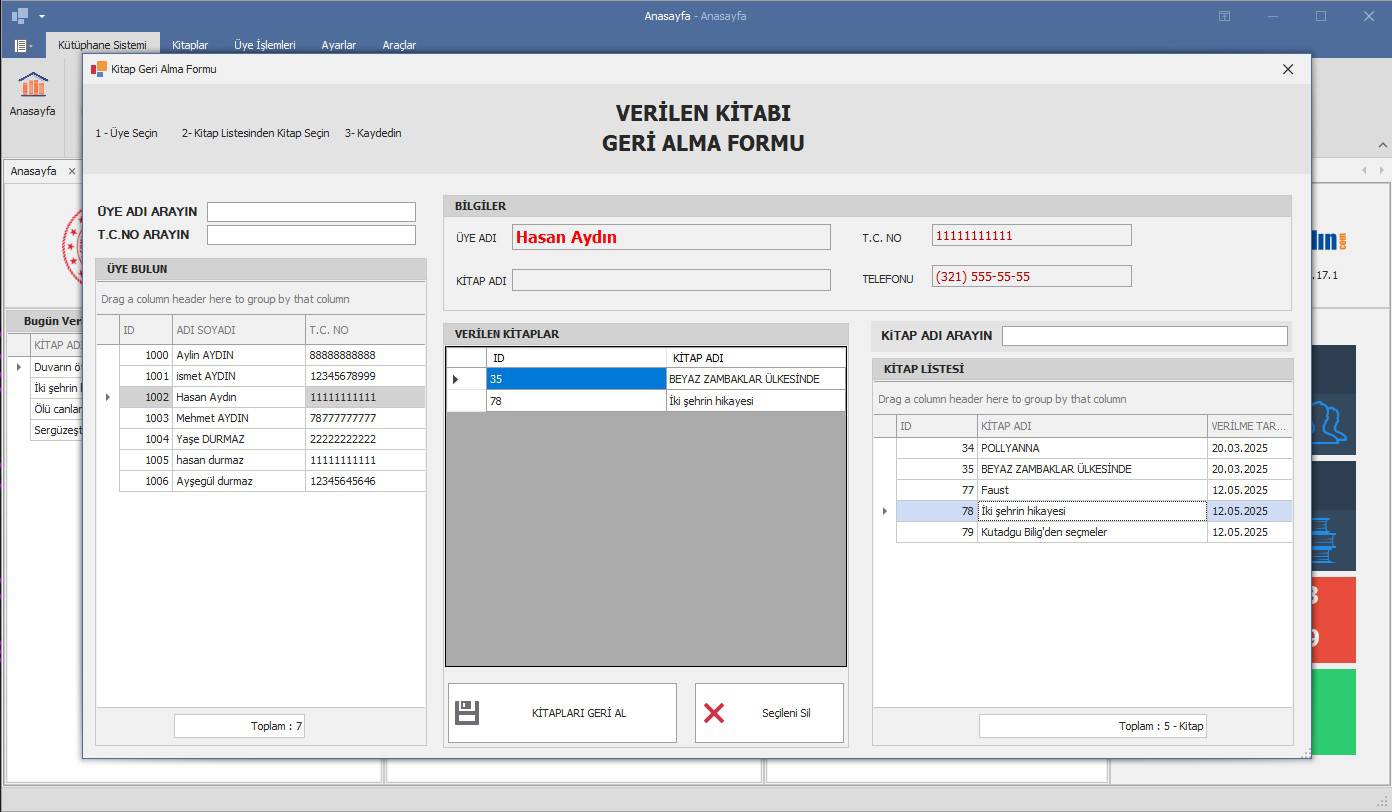Open the application menu icon in ribbon
Screen dimensions: 1392x812
click(23, 46)
